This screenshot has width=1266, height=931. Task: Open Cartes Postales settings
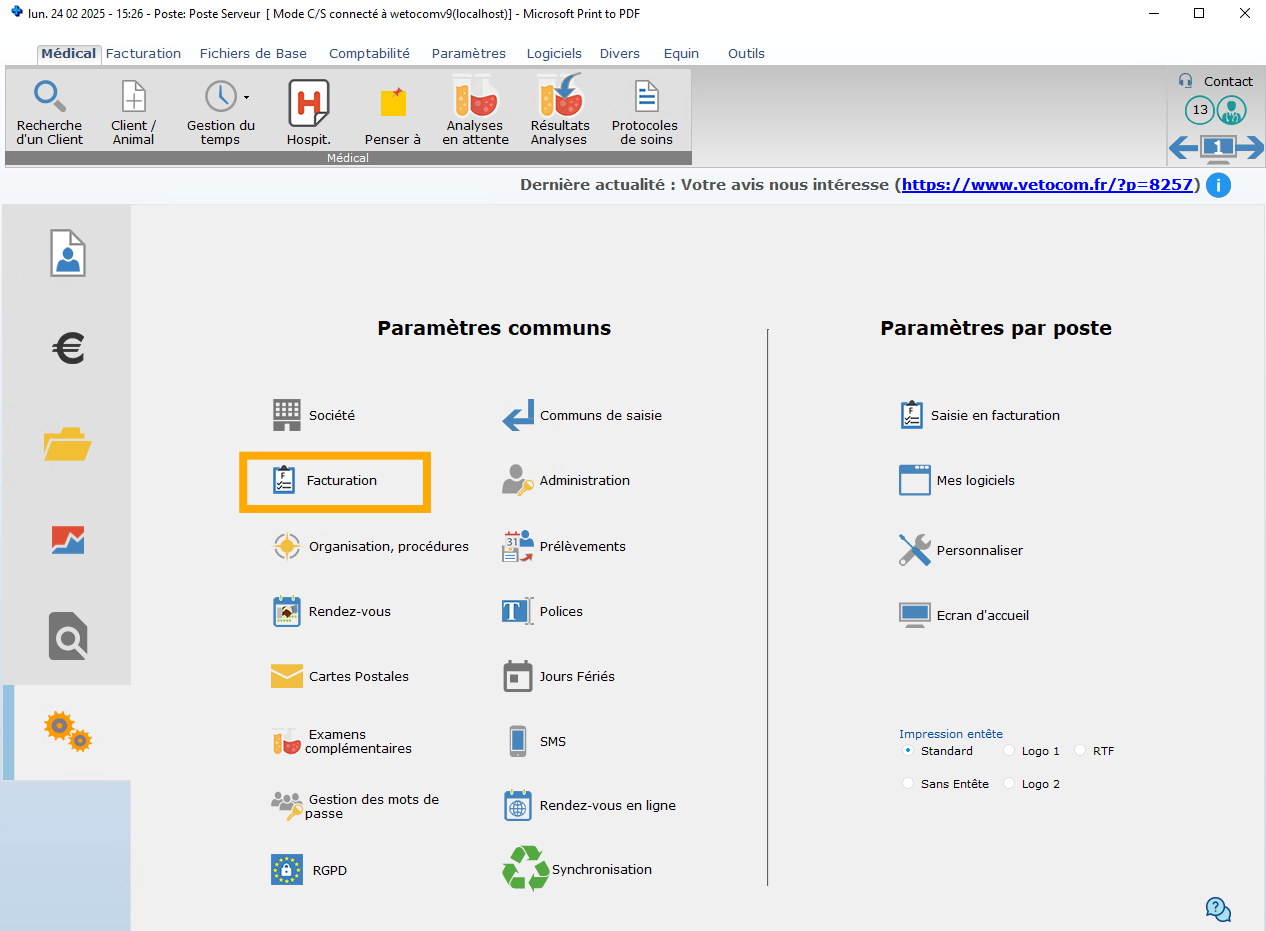tap(340, 676)
